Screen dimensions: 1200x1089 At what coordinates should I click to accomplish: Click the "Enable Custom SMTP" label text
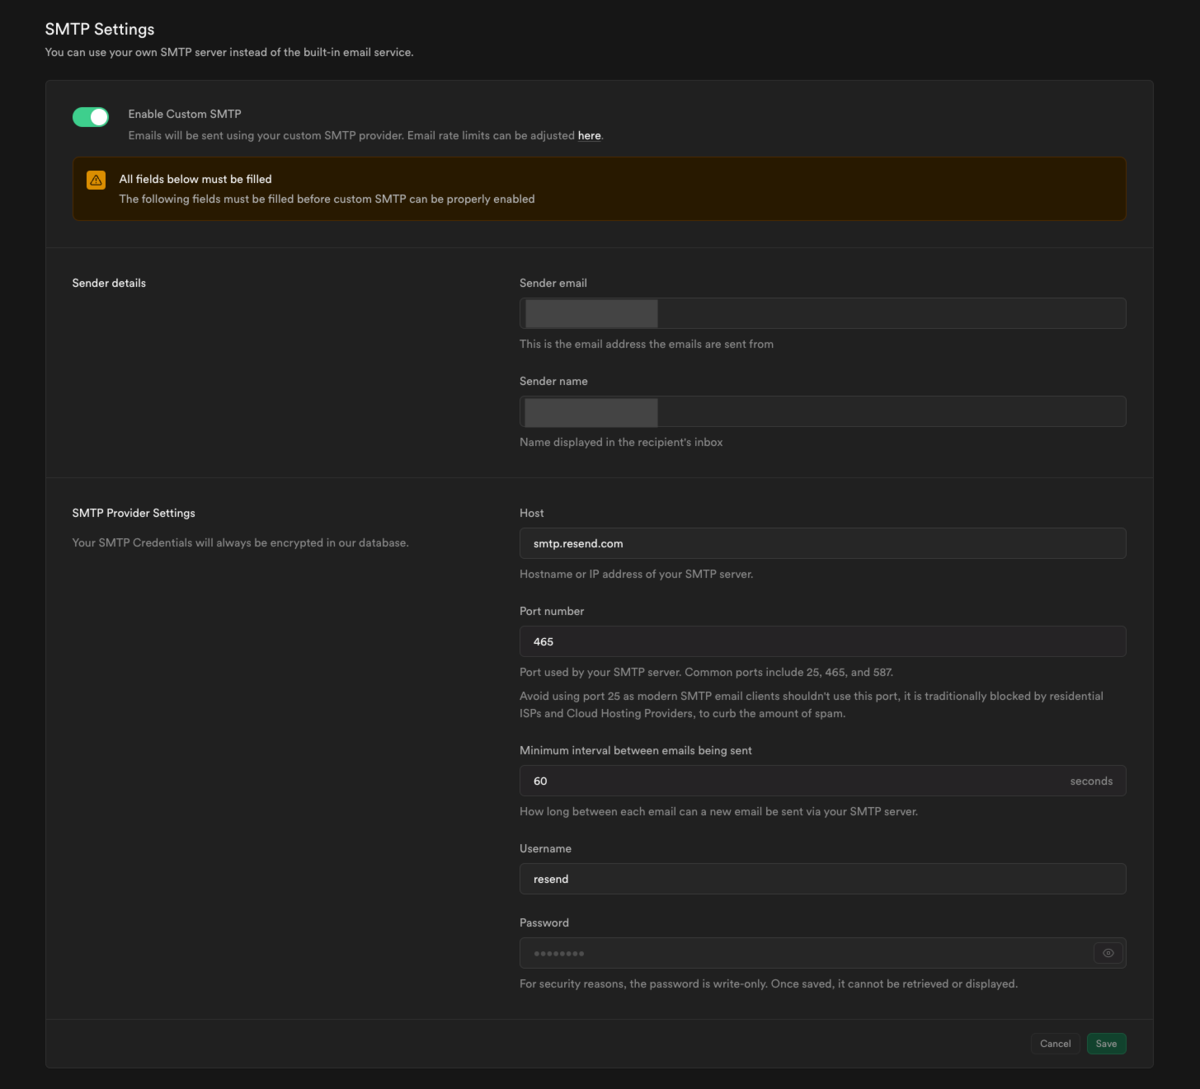tap(185, 114)
